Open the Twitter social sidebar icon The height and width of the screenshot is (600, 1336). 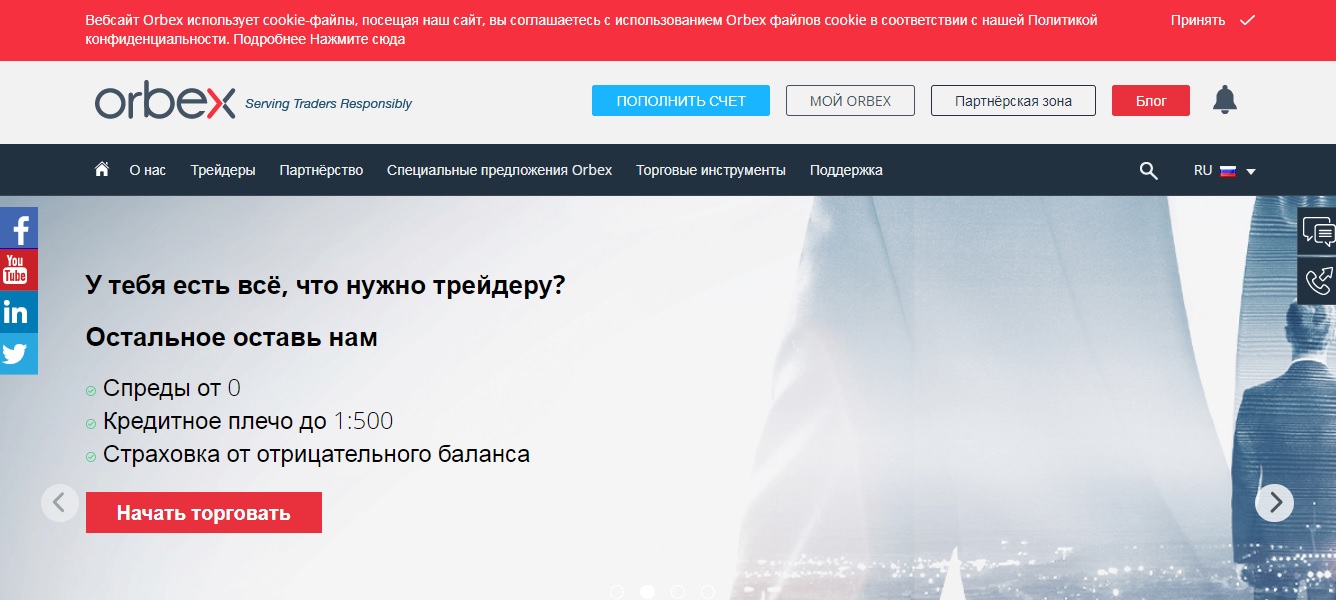click(16, 354)
